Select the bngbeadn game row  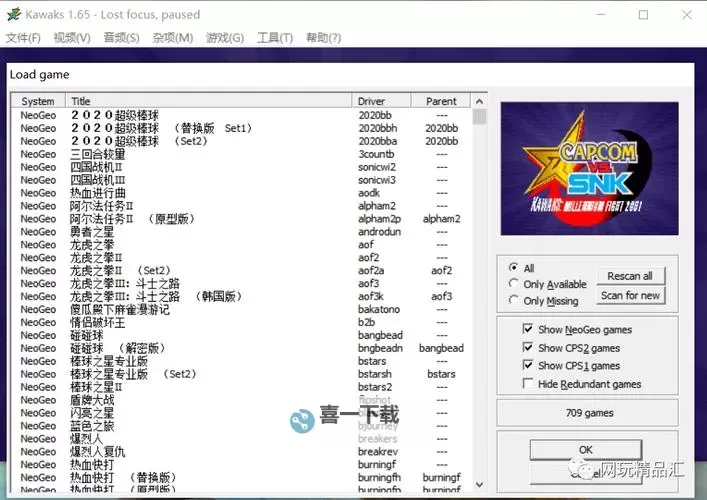(x=242, y=349)
